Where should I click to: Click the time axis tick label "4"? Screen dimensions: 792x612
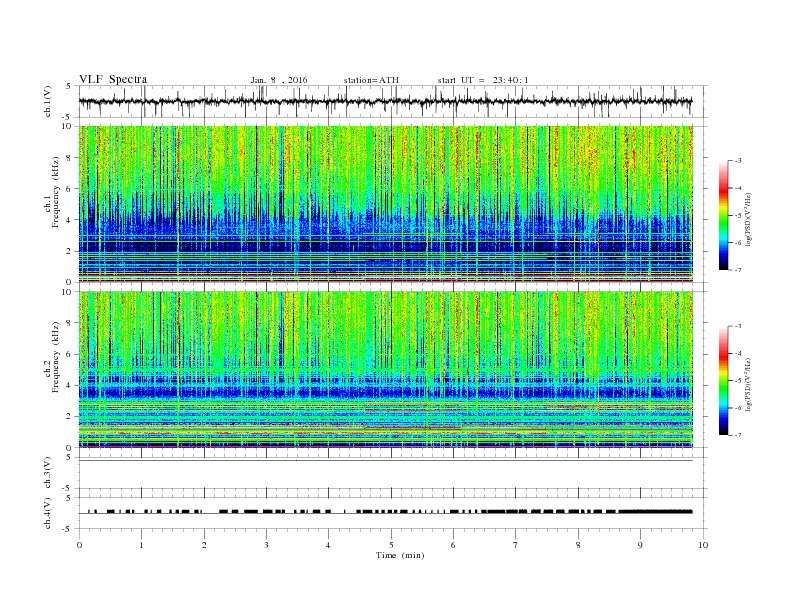(328, 545)
